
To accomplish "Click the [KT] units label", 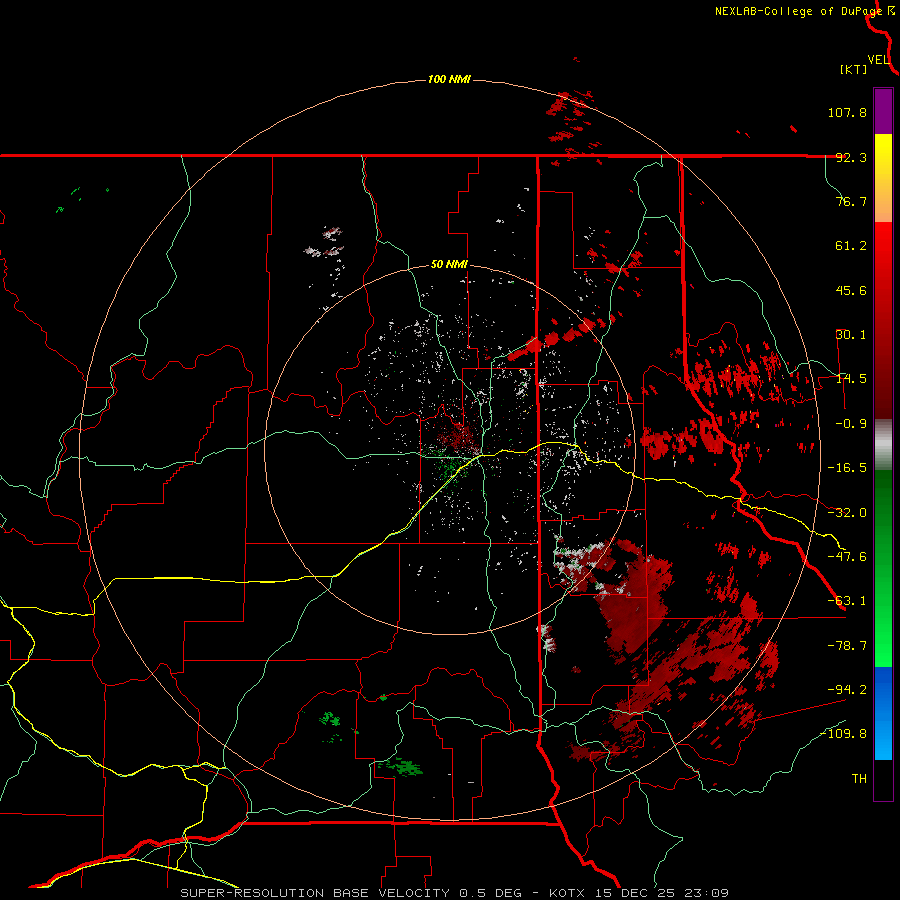I will point(854,69).
